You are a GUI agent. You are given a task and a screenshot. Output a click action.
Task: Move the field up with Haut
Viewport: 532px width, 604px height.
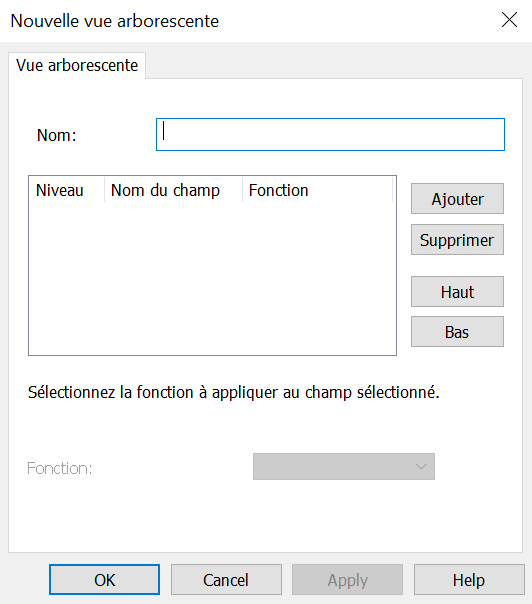(457, 292)
